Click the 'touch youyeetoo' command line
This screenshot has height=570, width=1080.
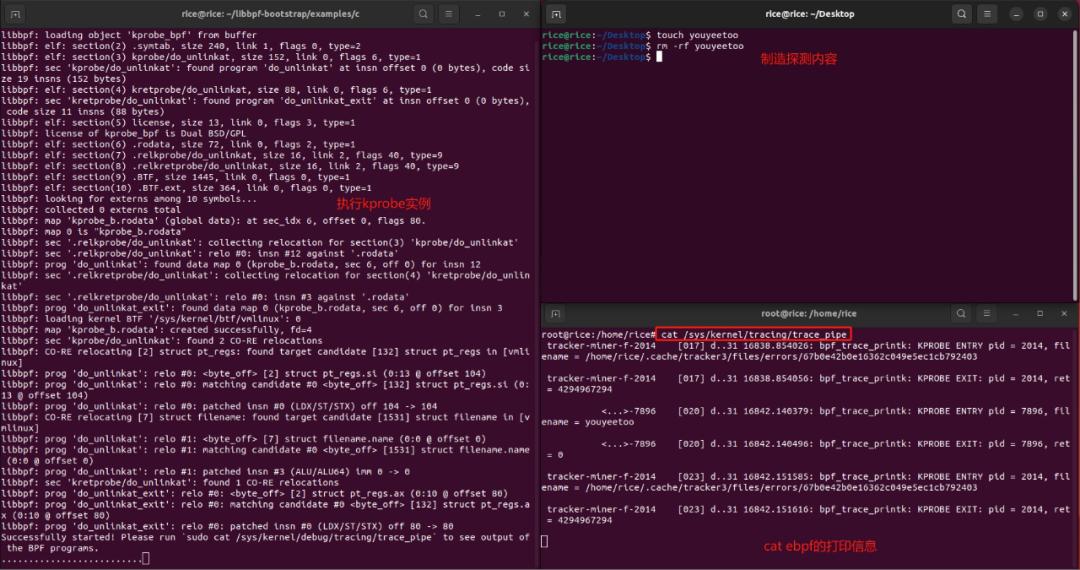[640, 35]
